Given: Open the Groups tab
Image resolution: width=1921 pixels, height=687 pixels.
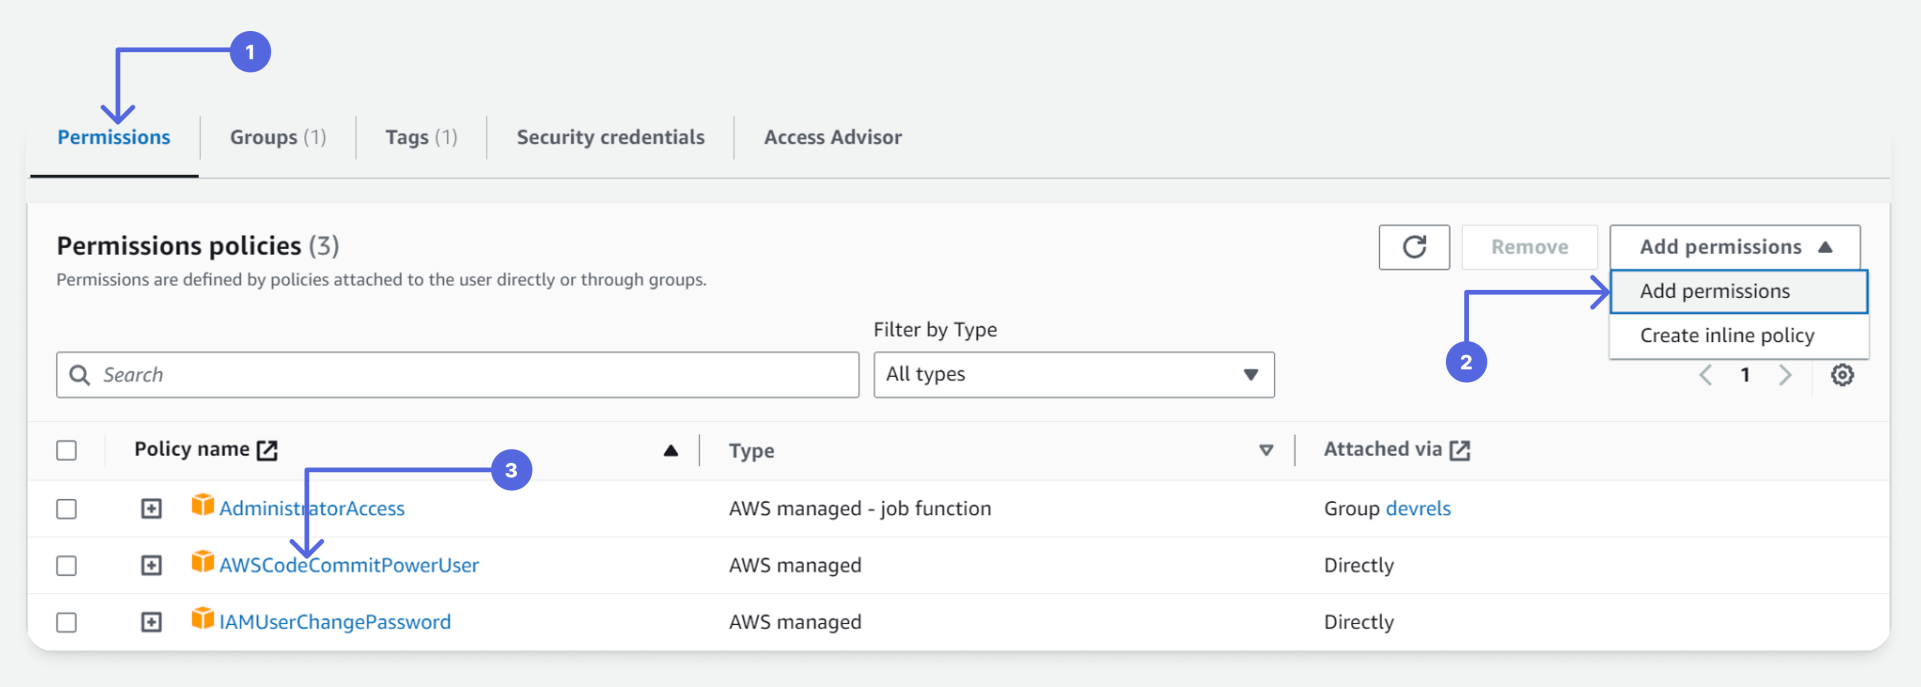Looking at the screenshot, I should (278, 137).
